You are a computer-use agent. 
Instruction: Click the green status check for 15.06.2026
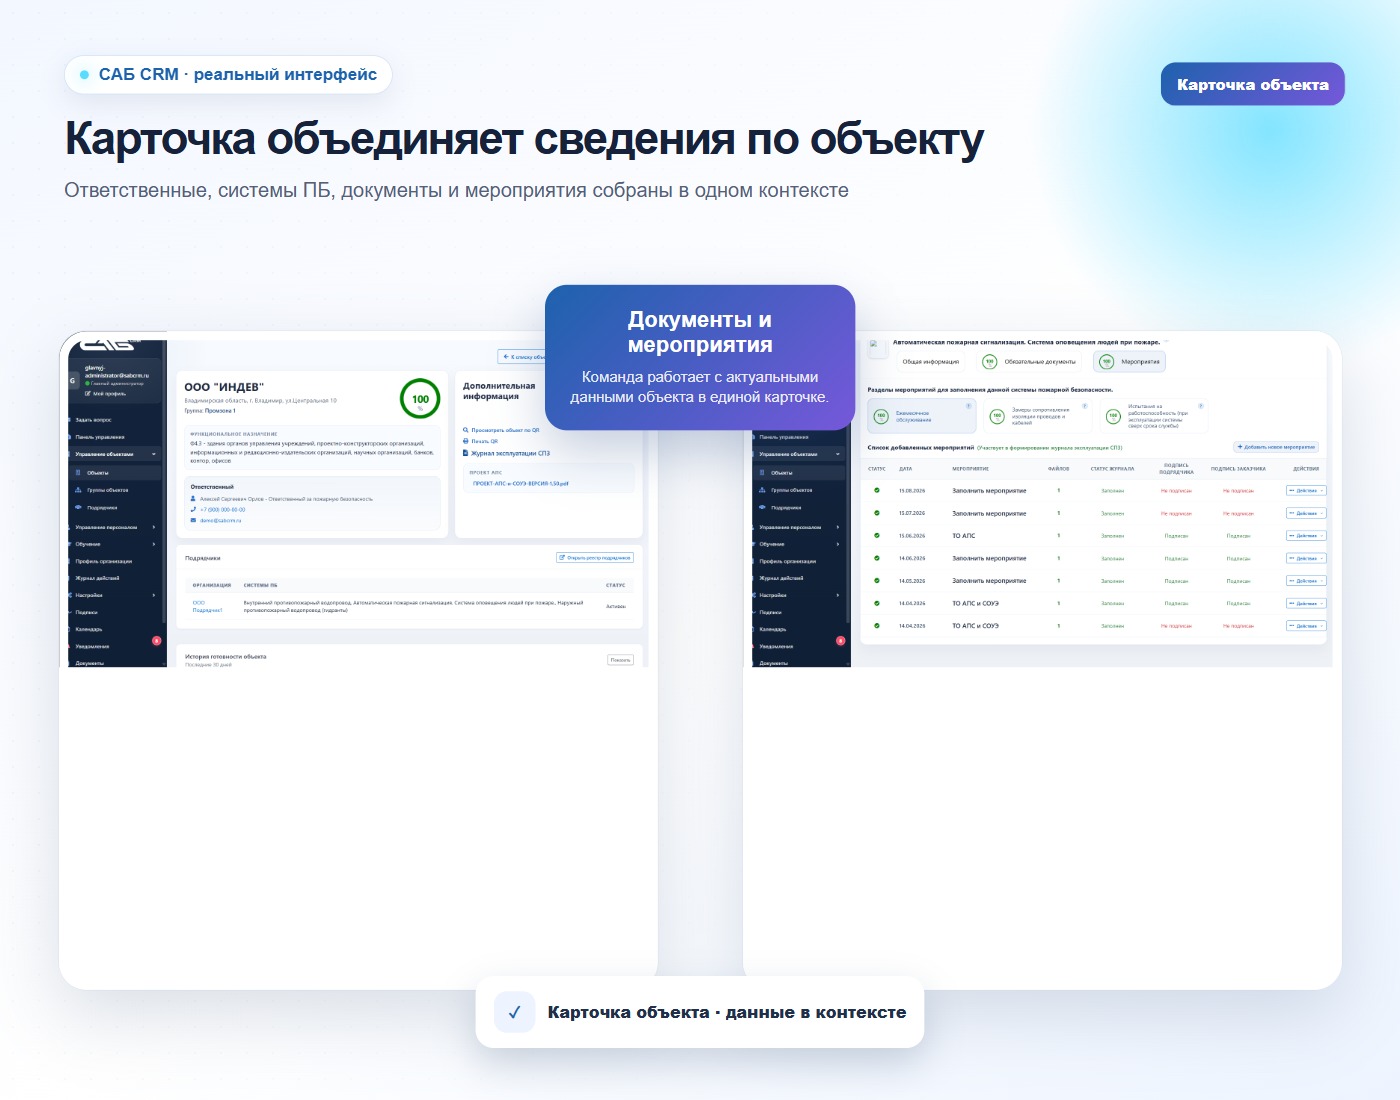pyautogui.click(x=877, y=536)
